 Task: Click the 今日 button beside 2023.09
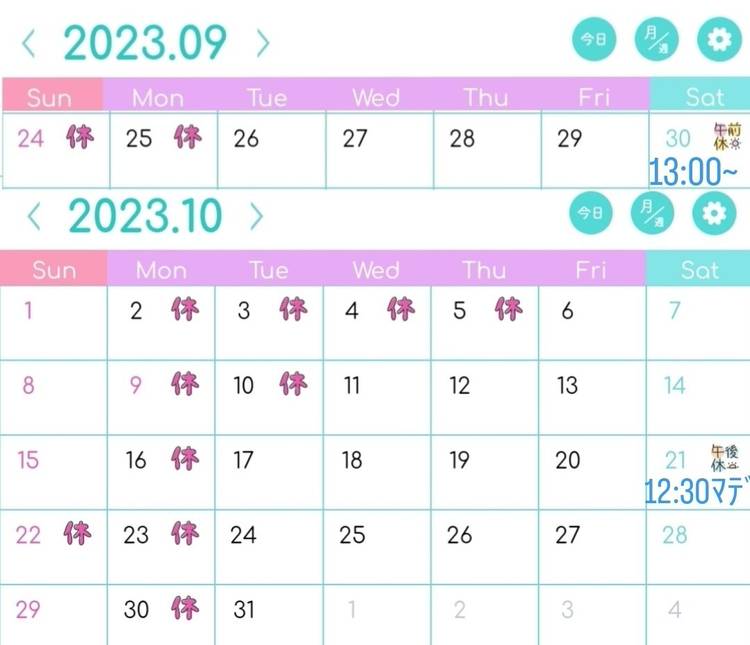click(x=591, y=40)
